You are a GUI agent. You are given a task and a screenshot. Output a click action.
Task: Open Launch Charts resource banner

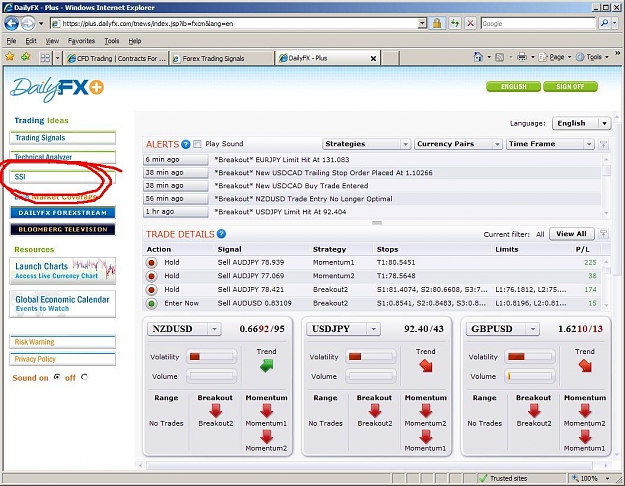[63, 271]
